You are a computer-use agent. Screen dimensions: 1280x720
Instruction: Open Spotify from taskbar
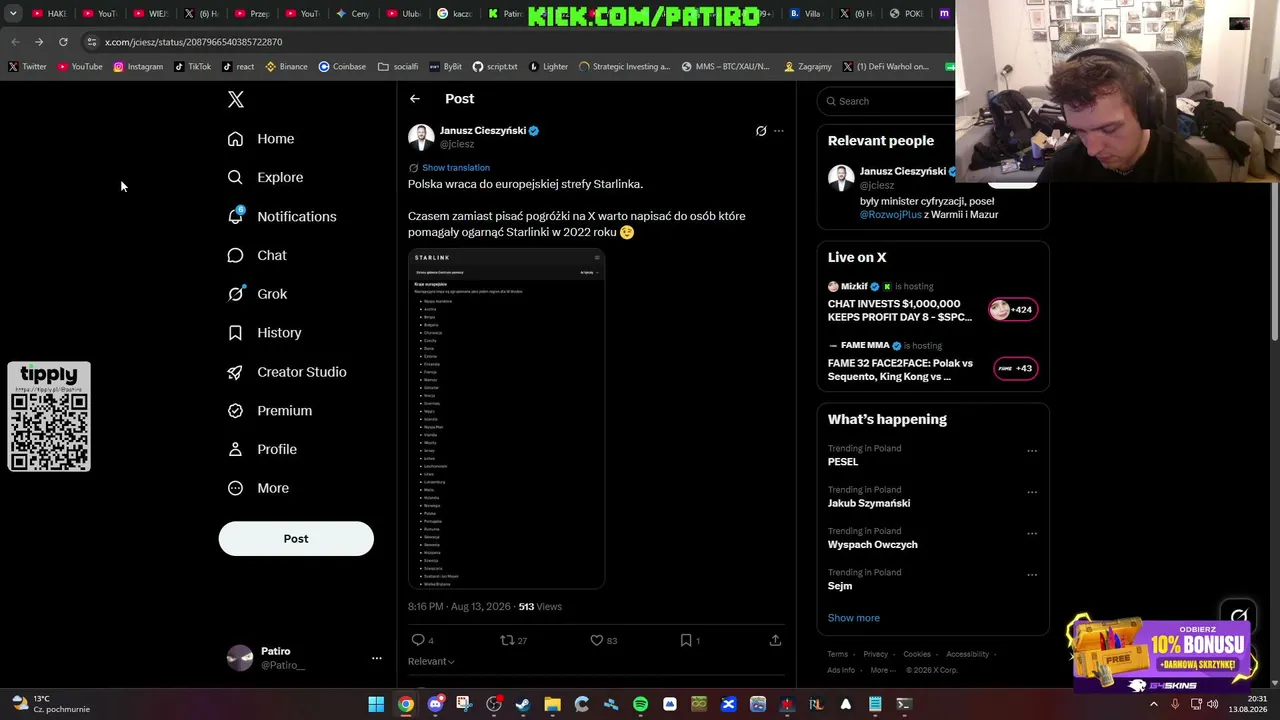click(640, 704)
